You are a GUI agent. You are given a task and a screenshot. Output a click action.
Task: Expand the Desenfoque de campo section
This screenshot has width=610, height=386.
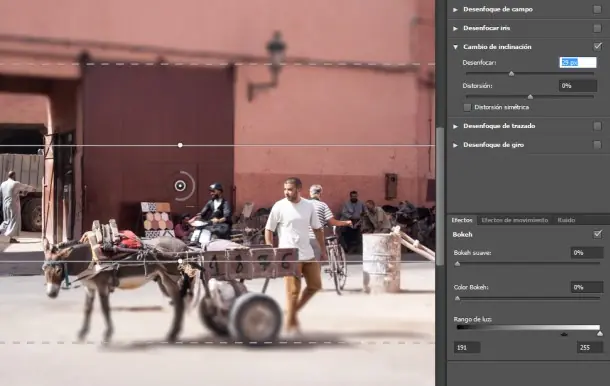455,9
